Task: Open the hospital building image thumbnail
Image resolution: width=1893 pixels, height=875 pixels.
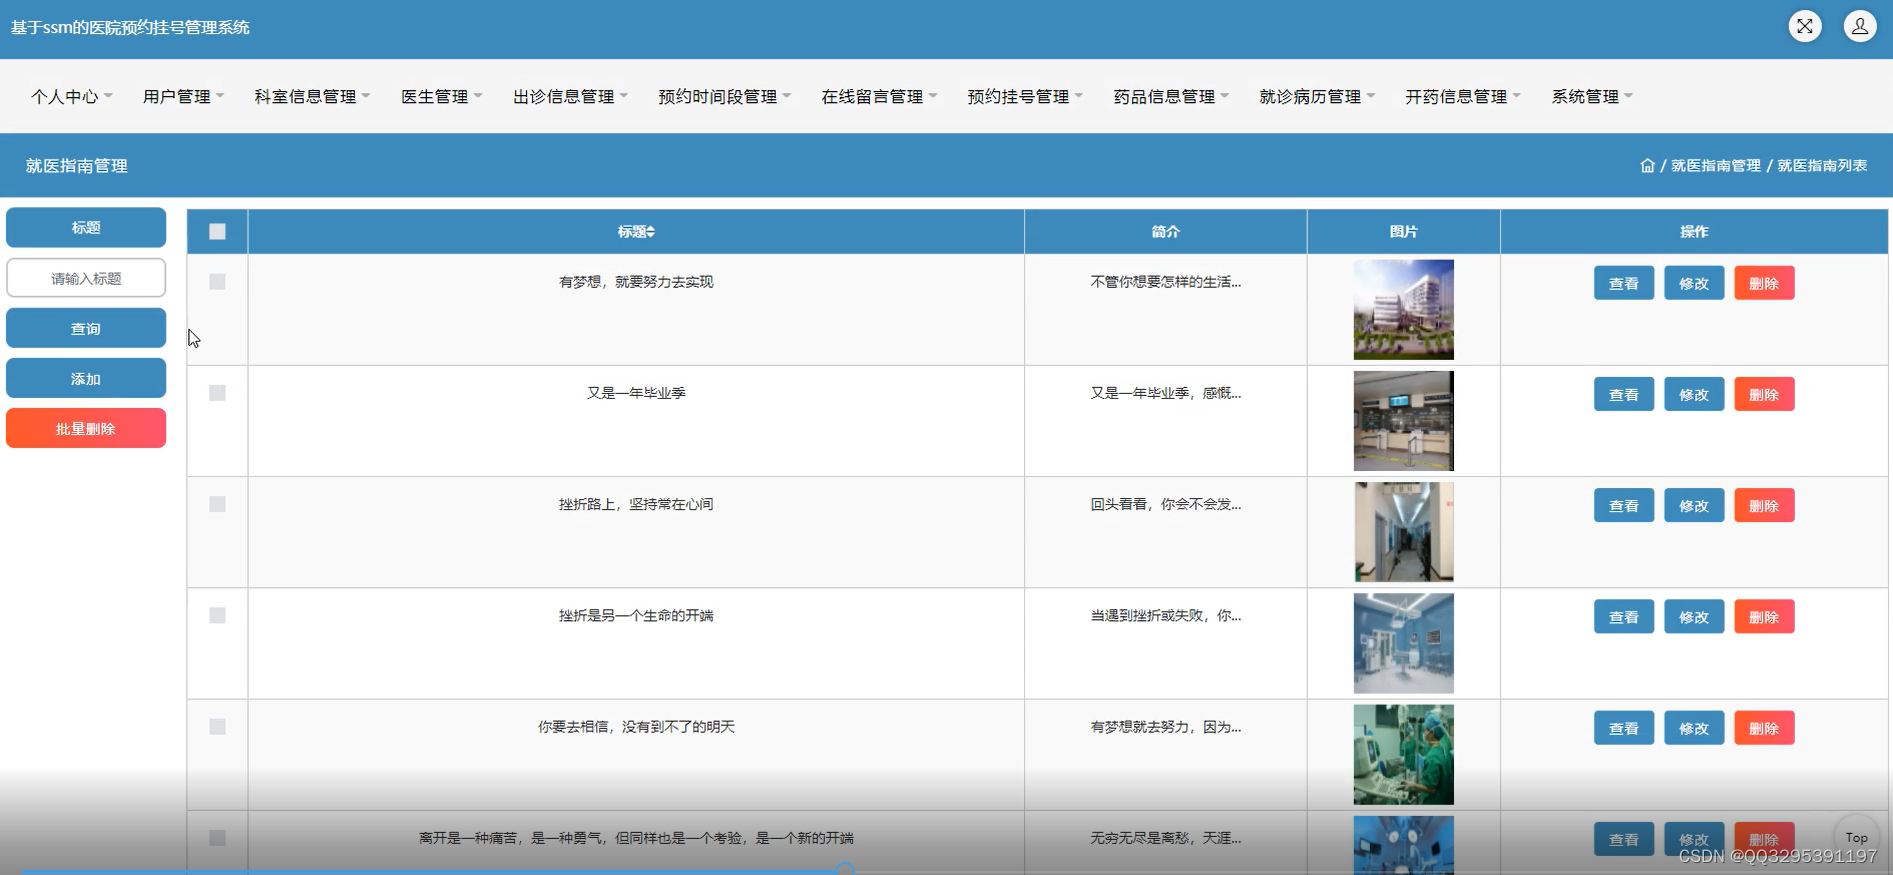Action: click(1403, 309)
